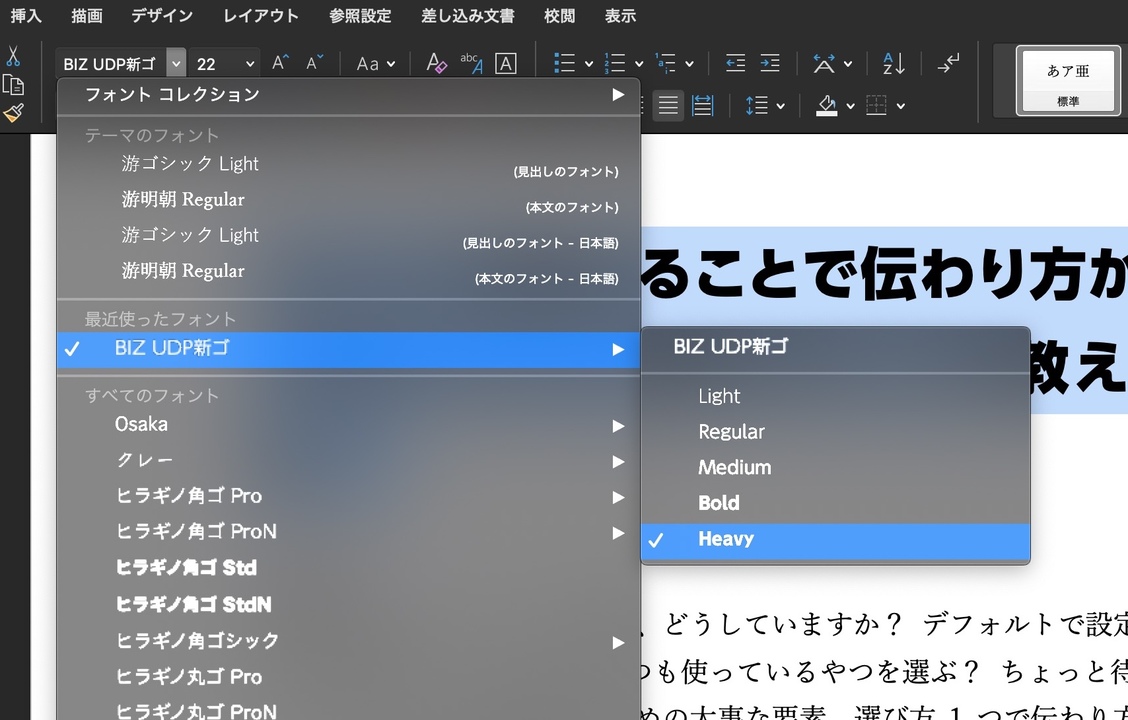Select the 標準 style in the gallery
1128x720 pixels.
(x=1068, y=81)
